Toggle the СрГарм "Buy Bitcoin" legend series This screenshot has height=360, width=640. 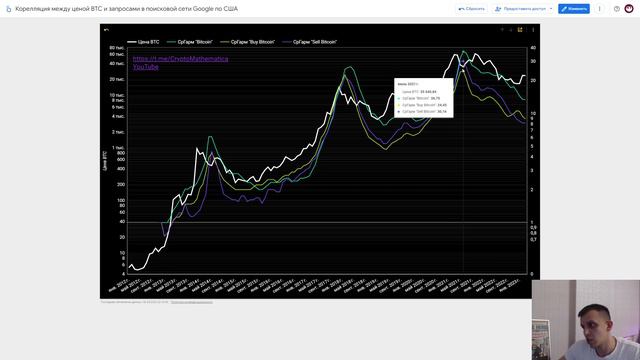pos(248,42)
